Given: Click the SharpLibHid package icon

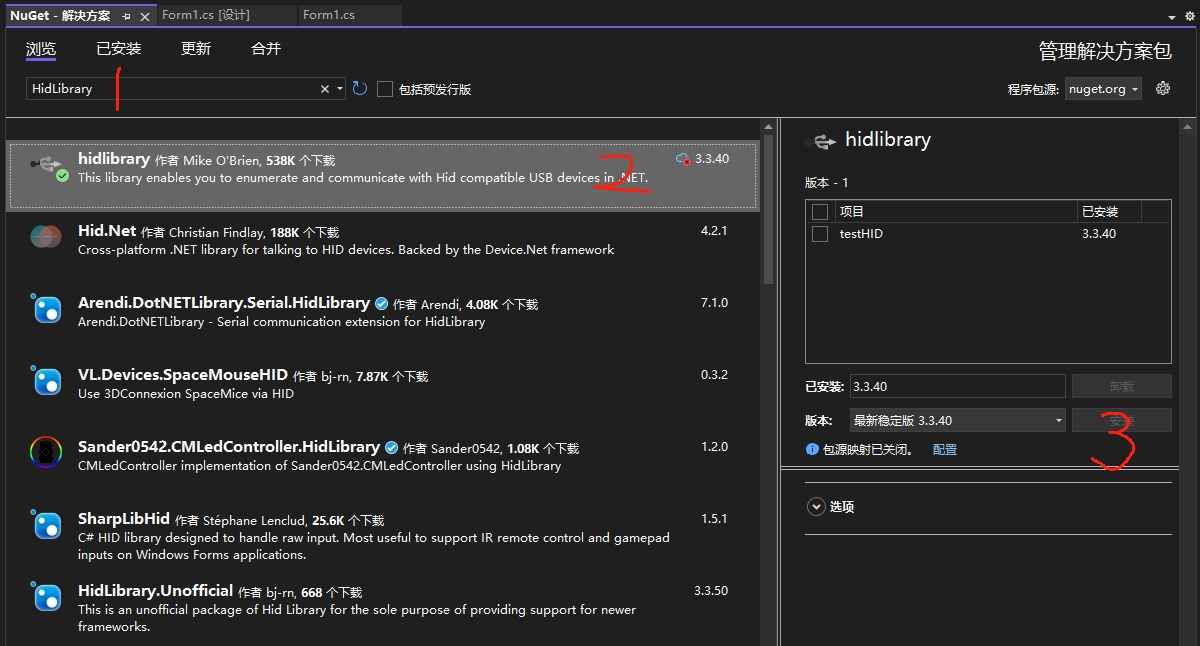Looking at the screenshot, I should pyautogui.click(x=46, y=525).
